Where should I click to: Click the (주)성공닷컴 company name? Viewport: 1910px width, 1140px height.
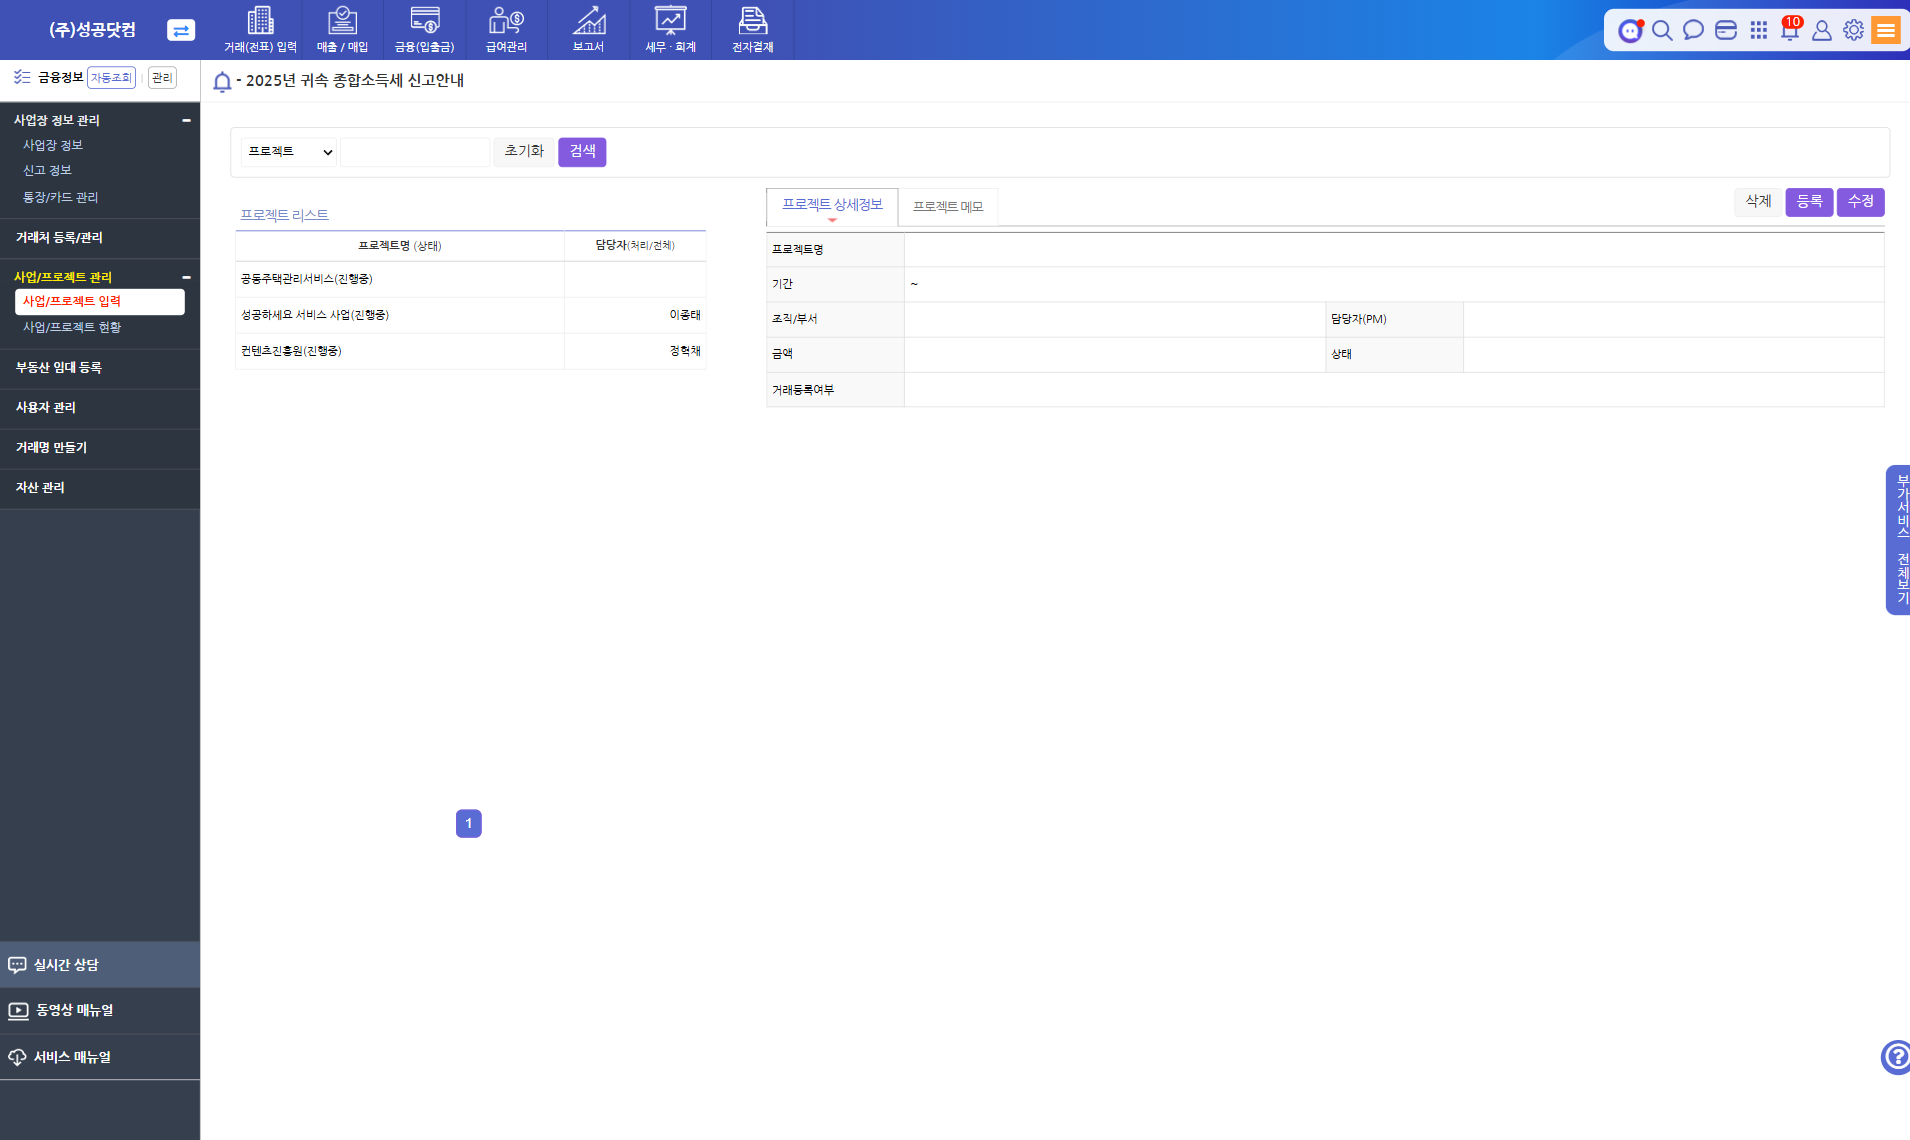point(92,30)
